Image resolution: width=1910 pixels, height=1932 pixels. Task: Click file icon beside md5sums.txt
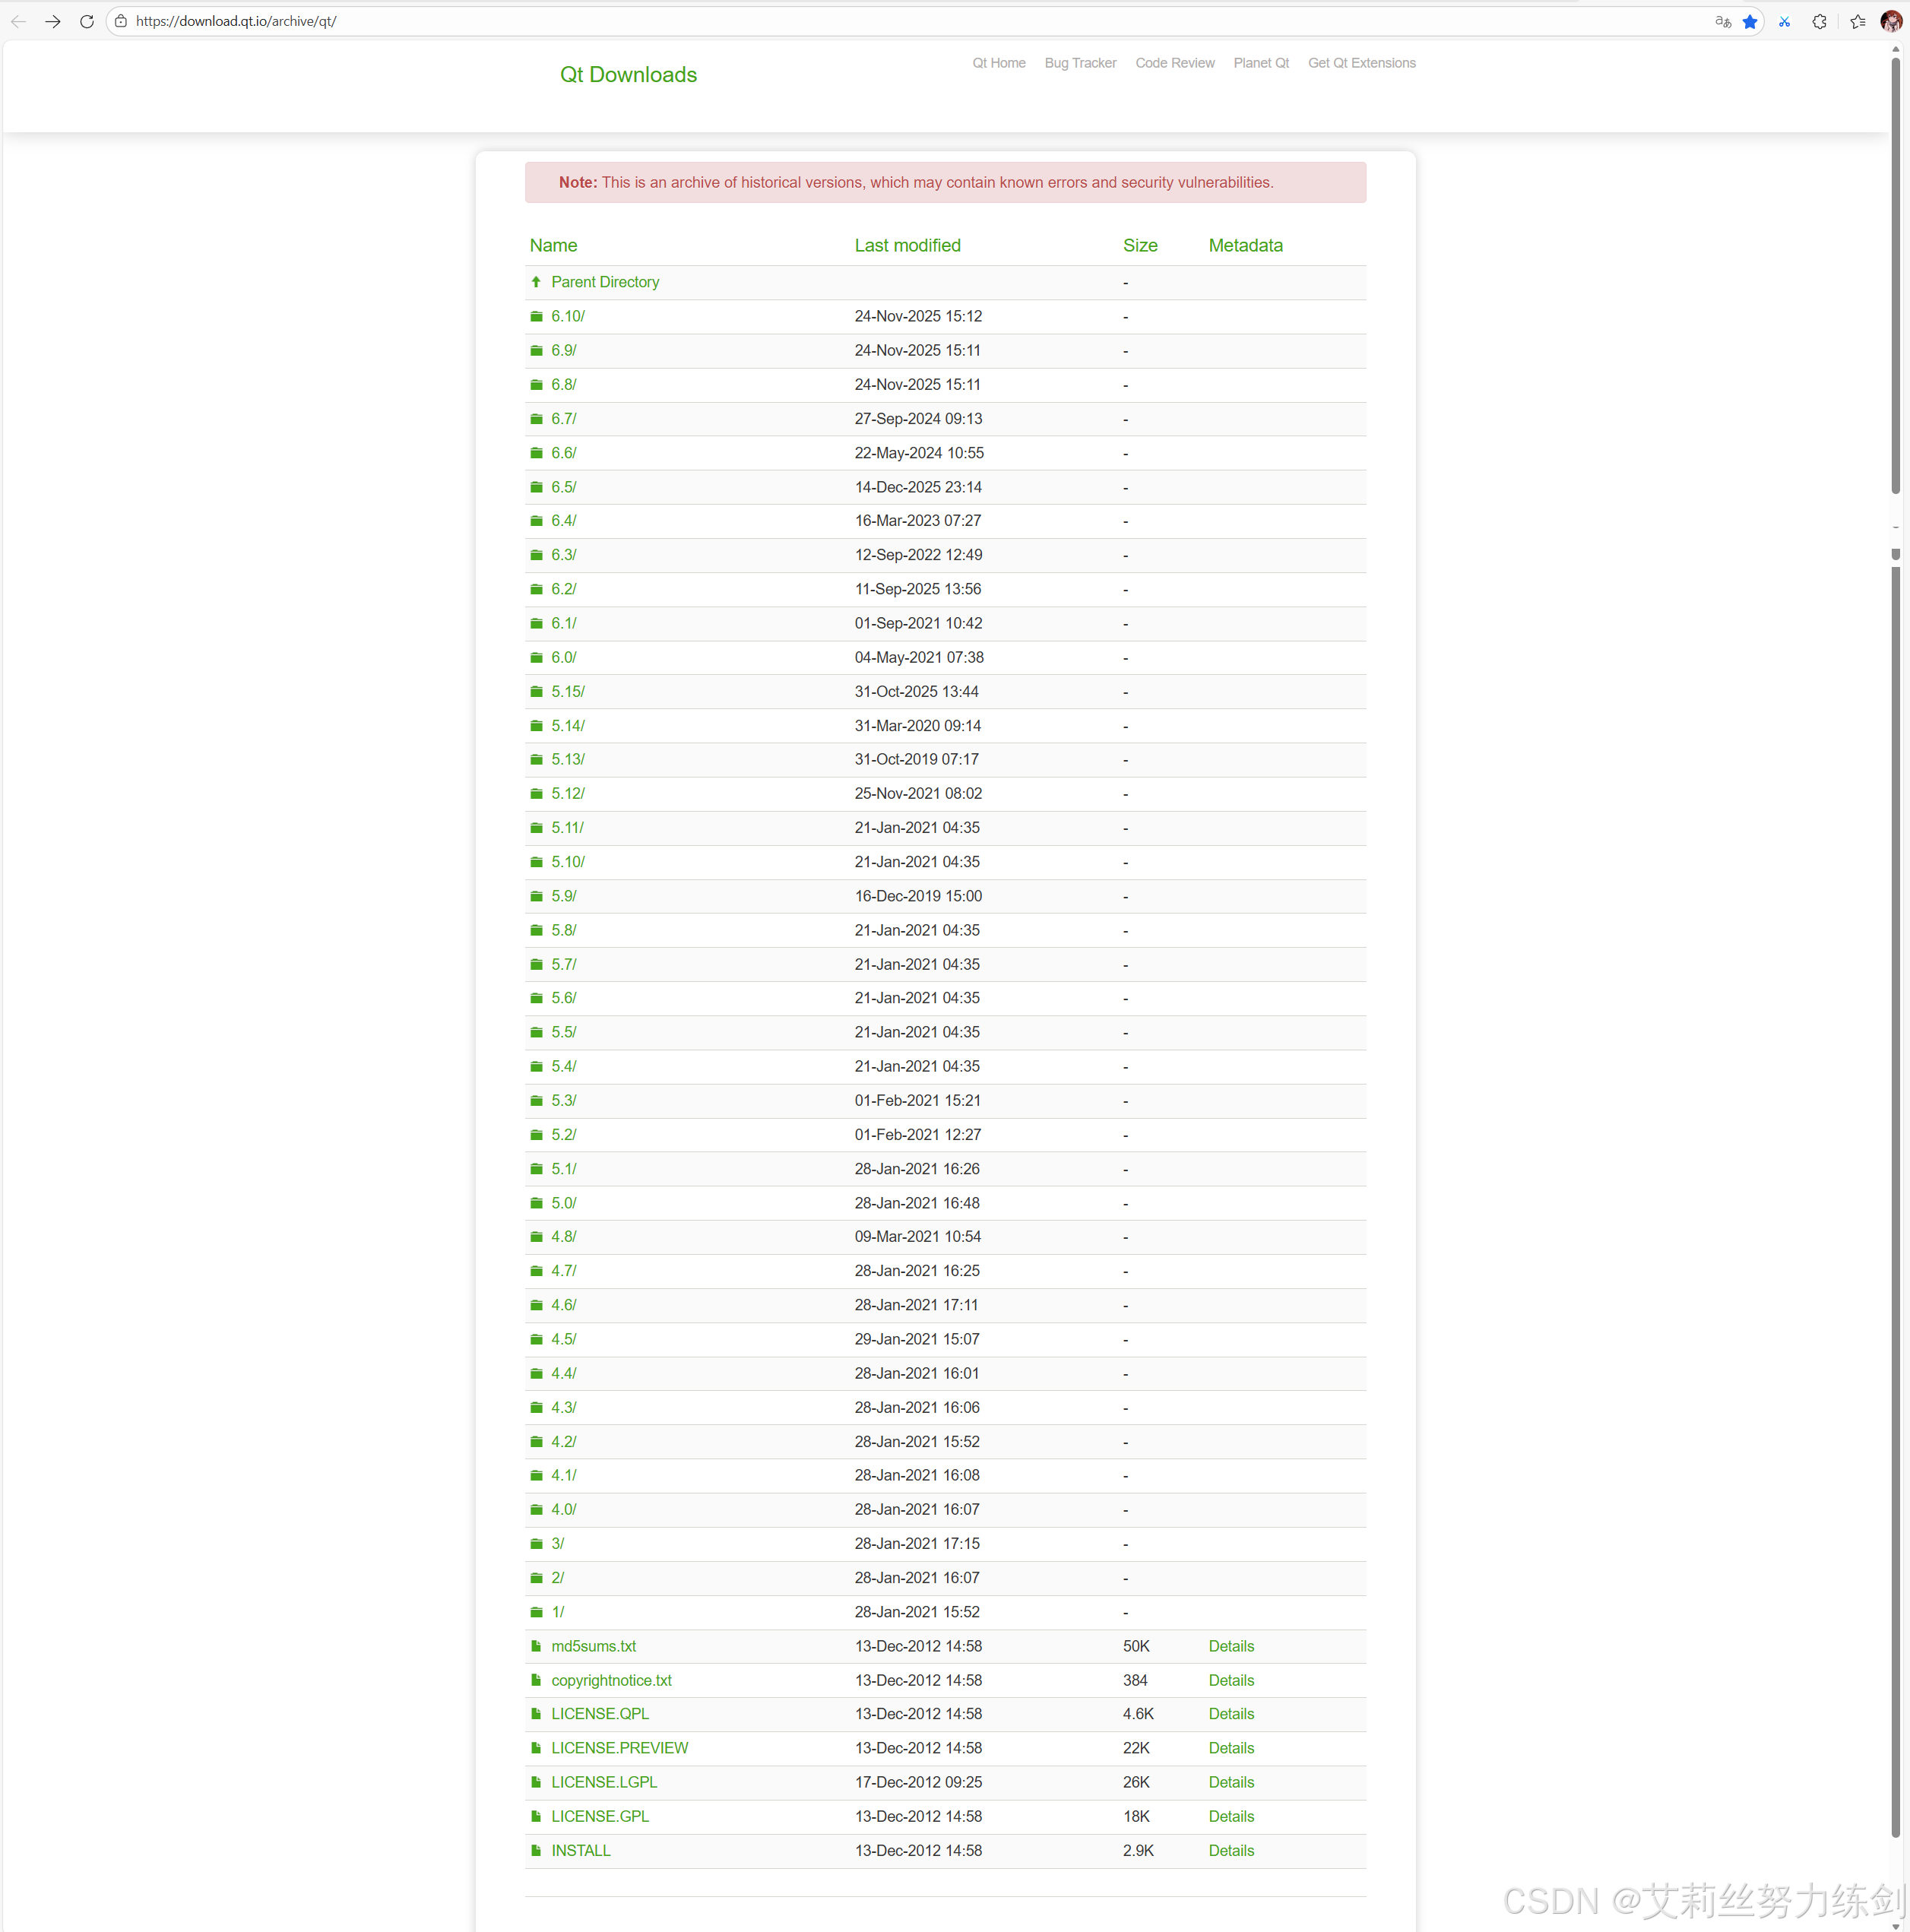536,1646
